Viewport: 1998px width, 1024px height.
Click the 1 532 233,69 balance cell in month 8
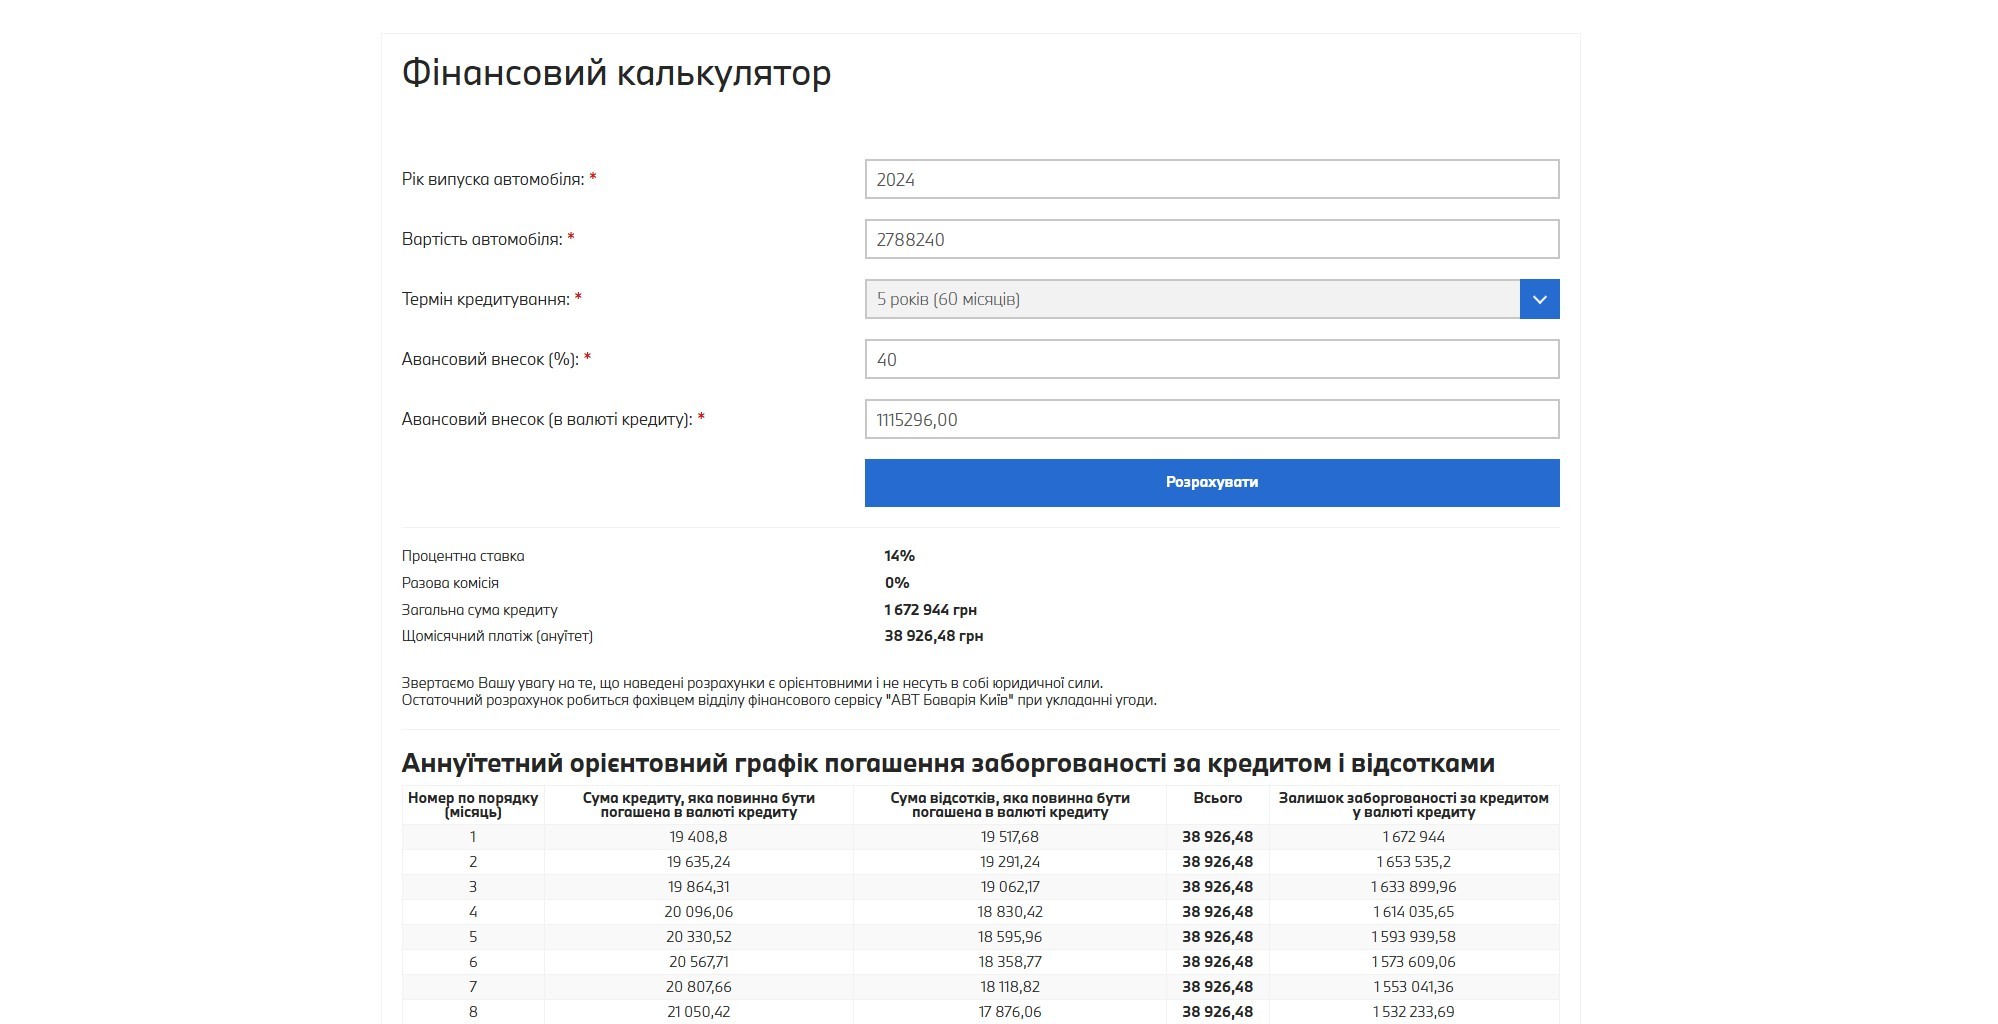[x=1413, y=1012]
